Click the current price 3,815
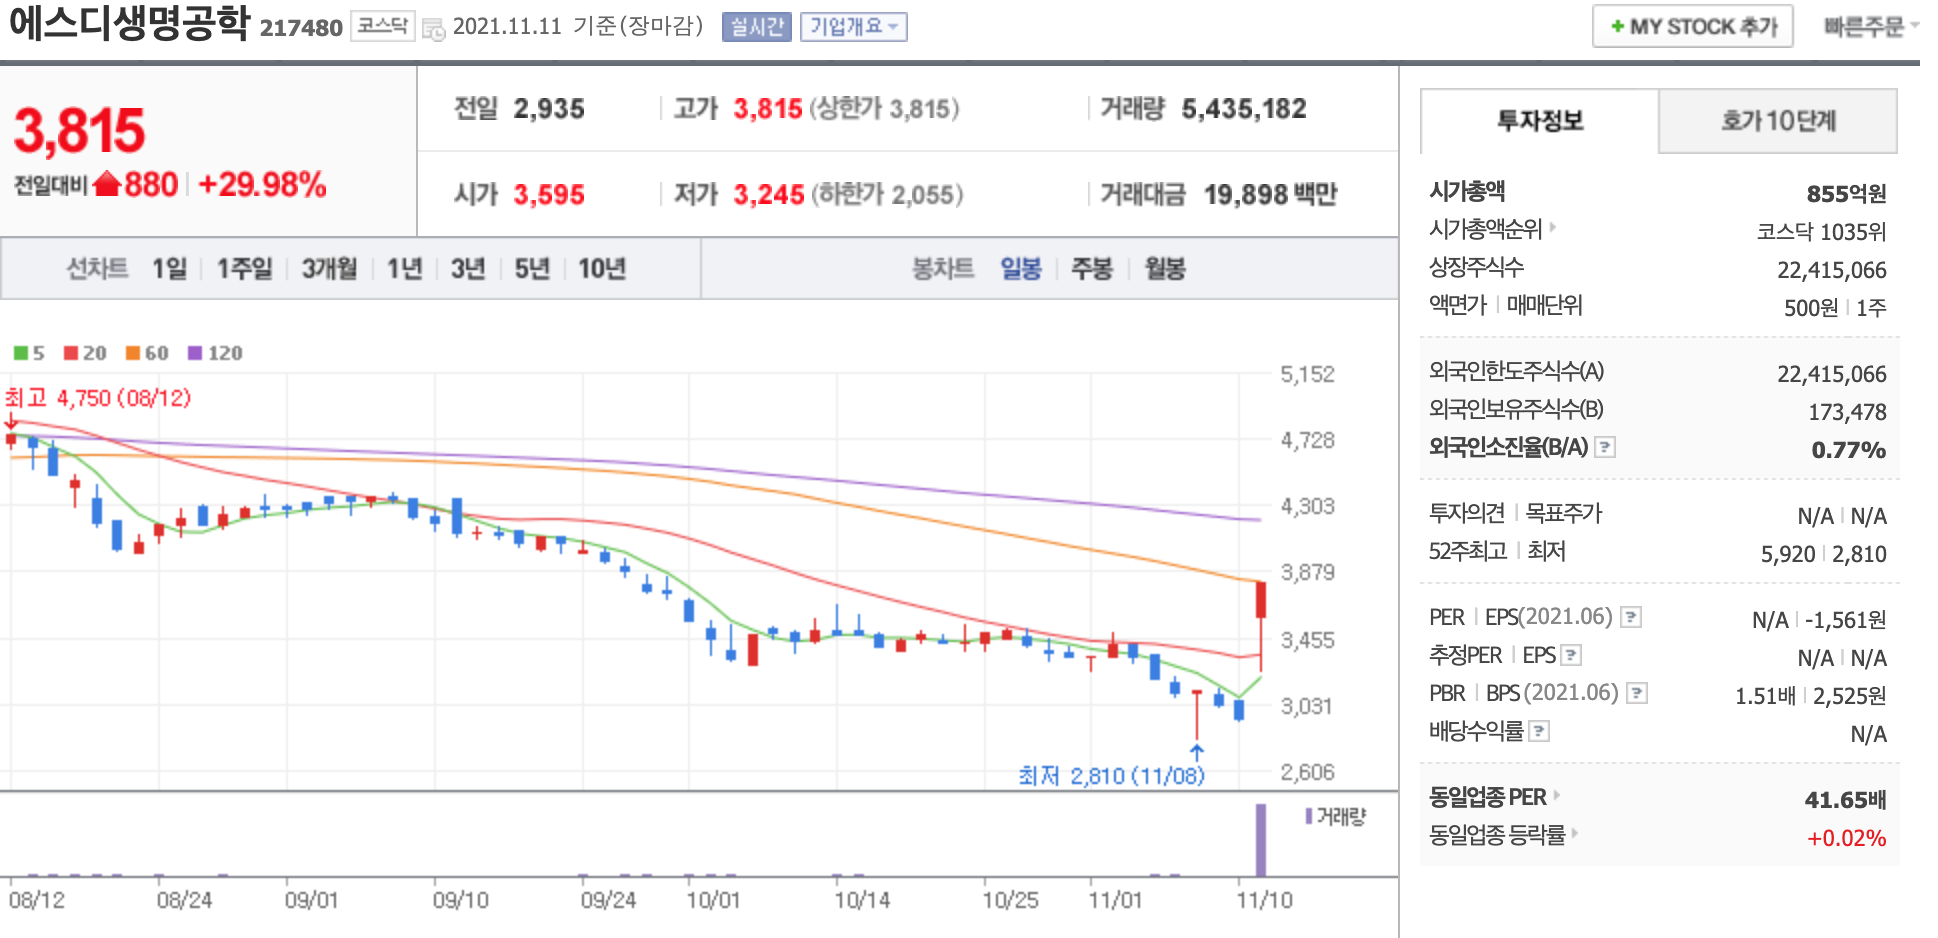The image size is (1938, 938). pyautogui.click(x=79, y=131)
